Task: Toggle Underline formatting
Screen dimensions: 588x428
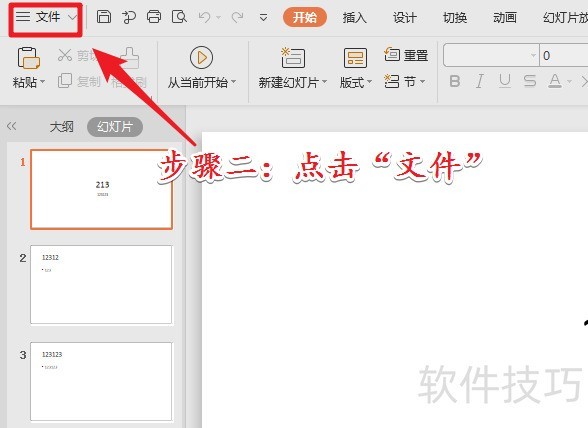Action: [505, 81]
